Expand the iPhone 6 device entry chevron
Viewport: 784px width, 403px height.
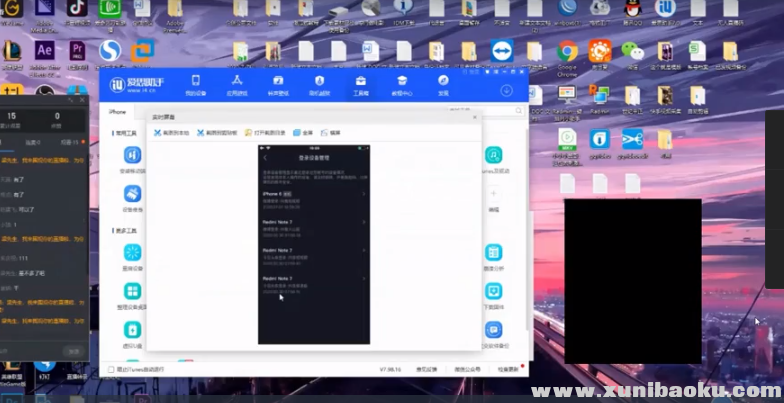(x=363, y=194)
